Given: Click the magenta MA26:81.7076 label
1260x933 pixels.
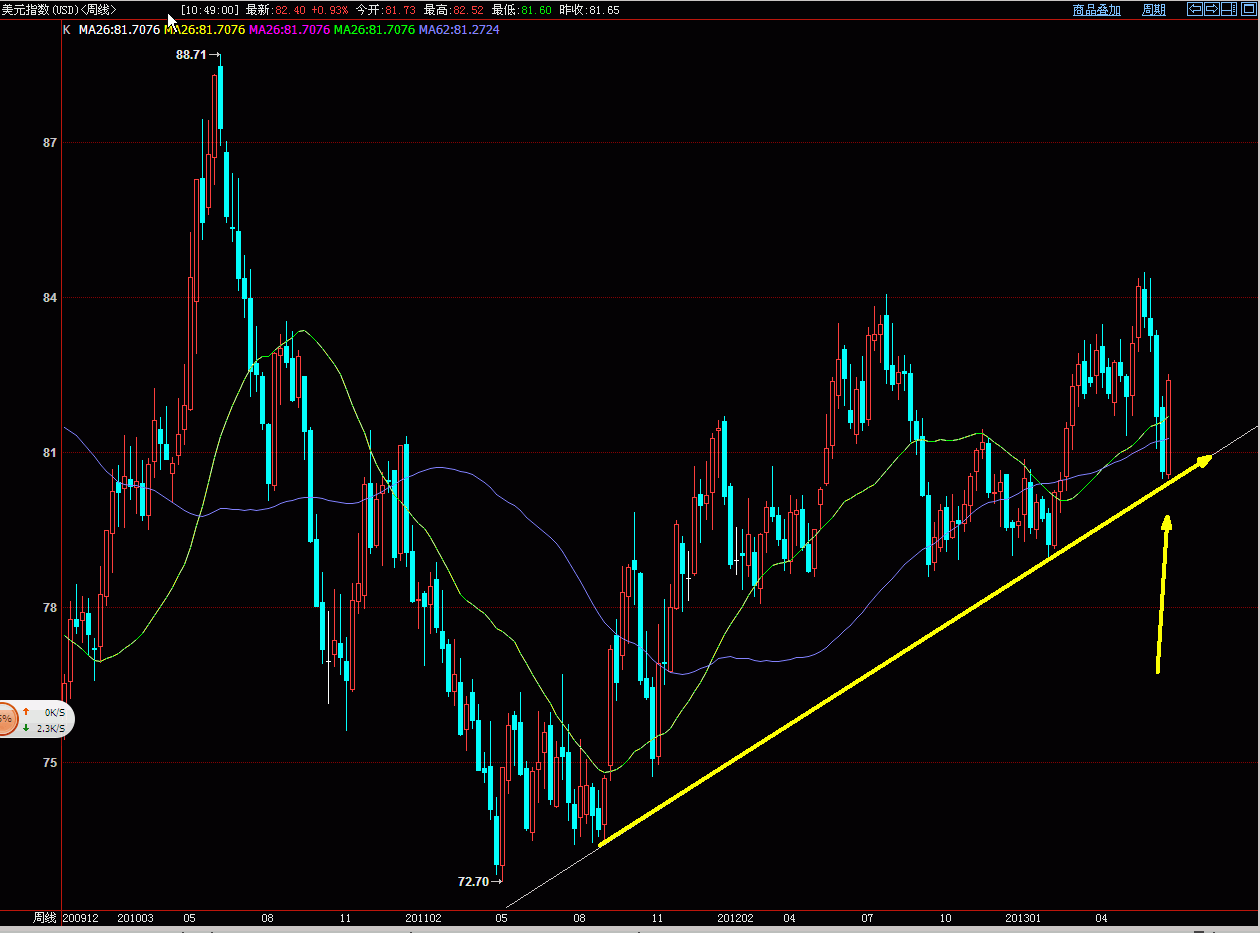Looking at the screenshot, I should click(x=289, y=30).
